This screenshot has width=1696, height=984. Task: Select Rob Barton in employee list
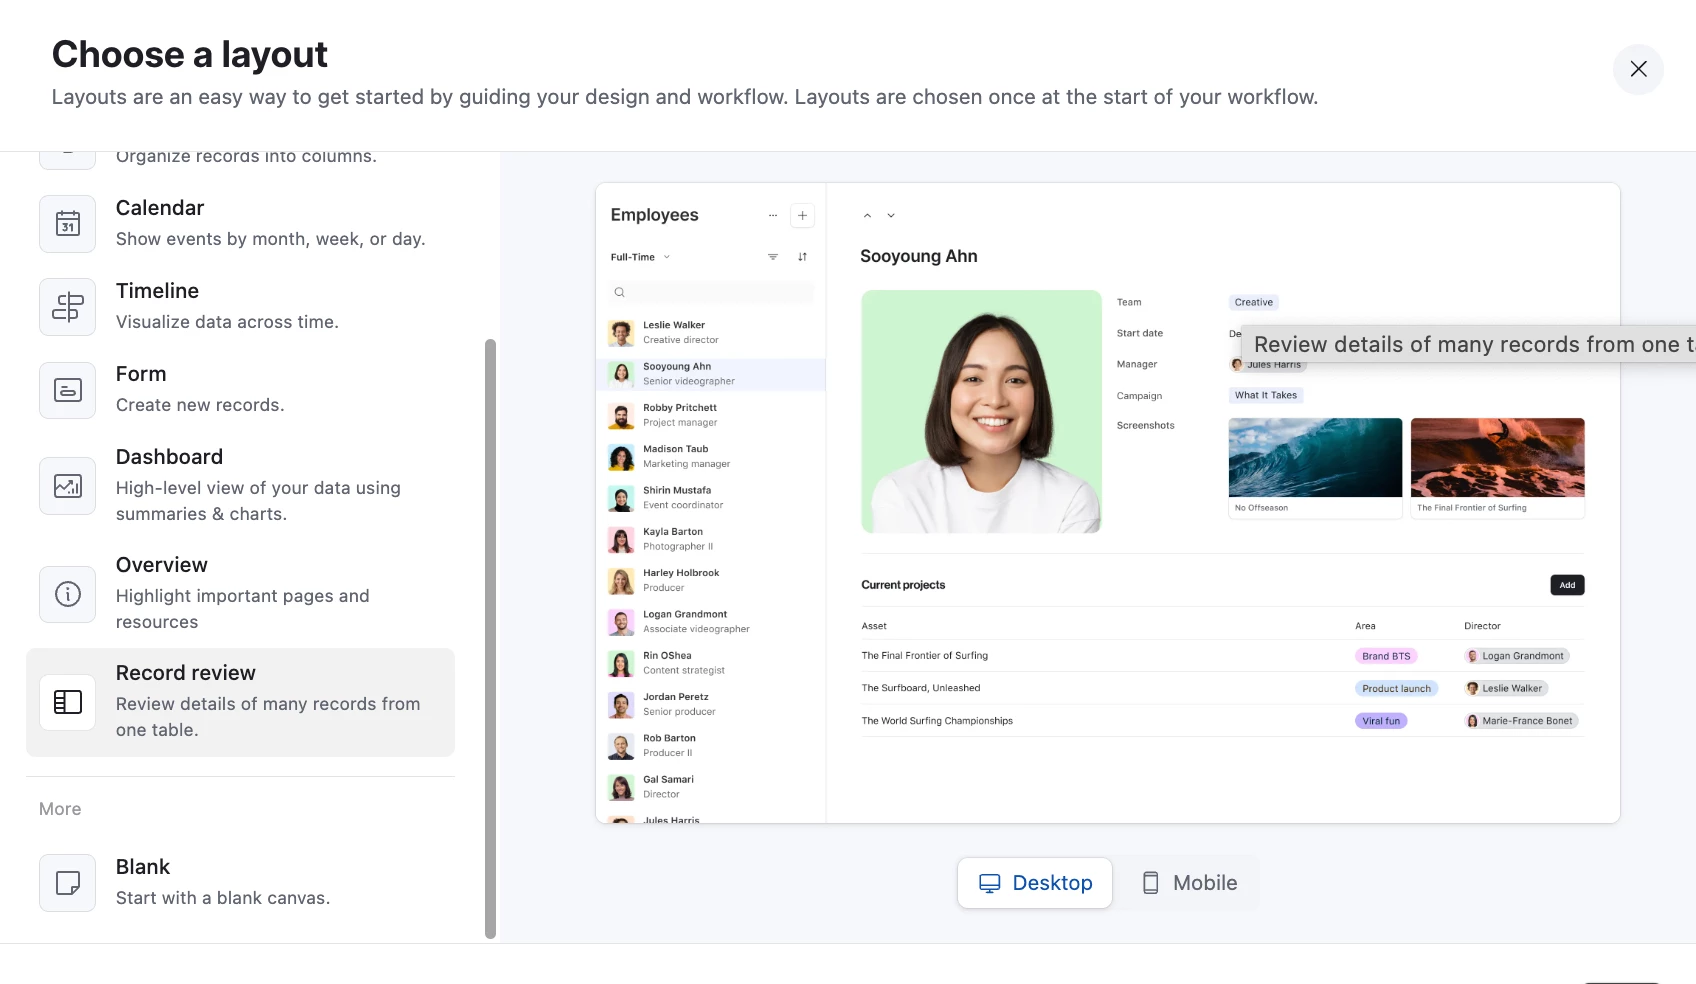coord(711,746)
